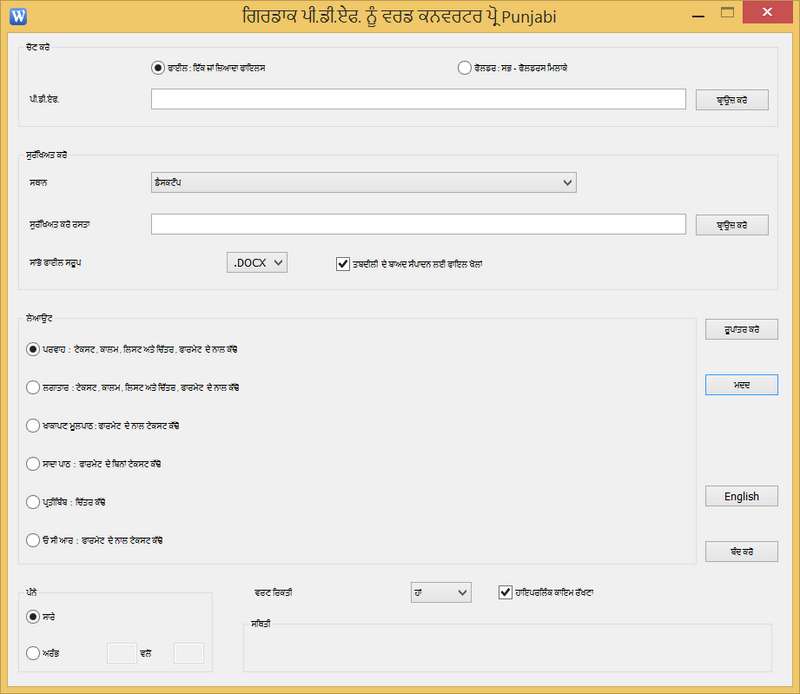800x694 pixels.
Task: Choose the fifth layout option for images only
Action: [33, 502]
